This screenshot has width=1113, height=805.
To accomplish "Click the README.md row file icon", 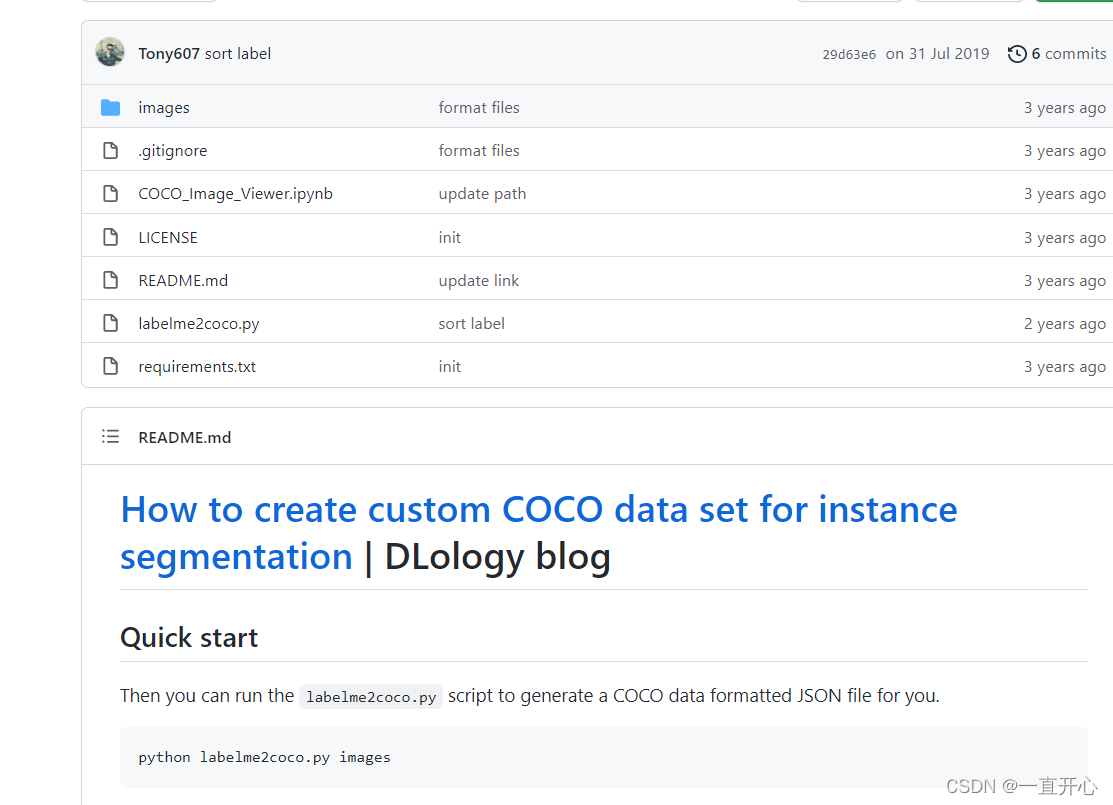I will [x=110, y=280].
